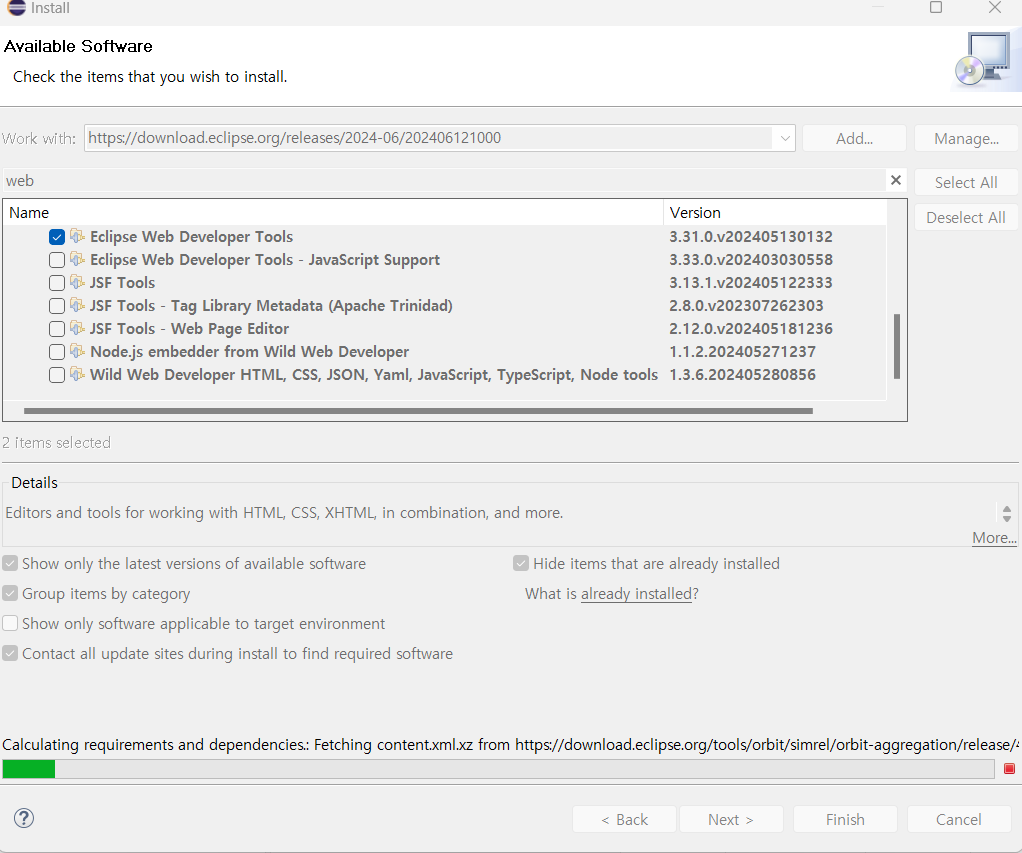The image size is (1022, 853).
Task: Click the Apache Trinidad Tag Library feature icon
Action: coord(78,305)
